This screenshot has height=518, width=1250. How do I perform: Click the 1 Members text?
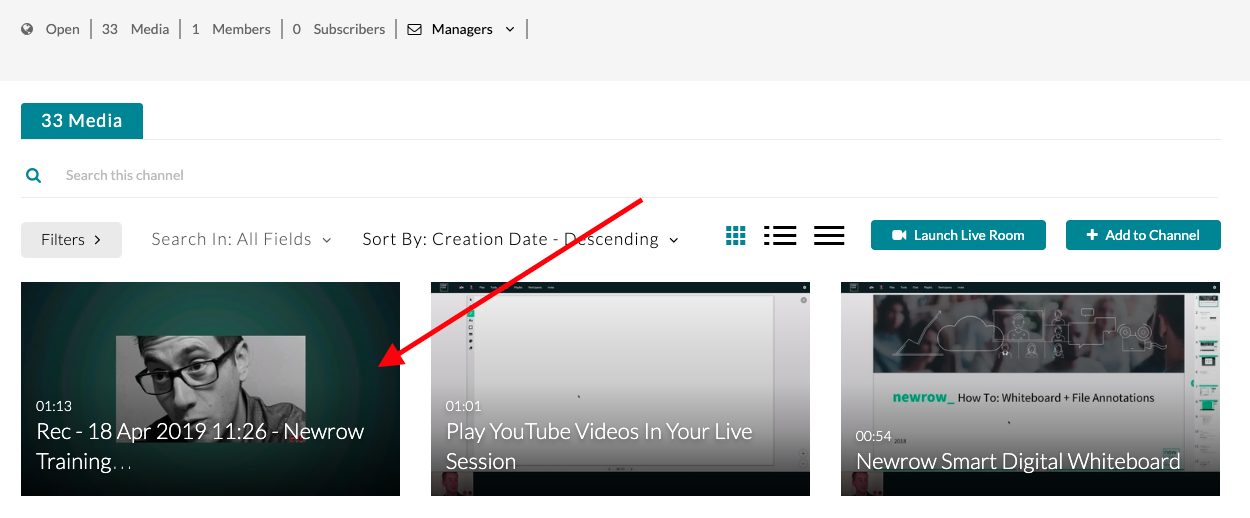231,29
